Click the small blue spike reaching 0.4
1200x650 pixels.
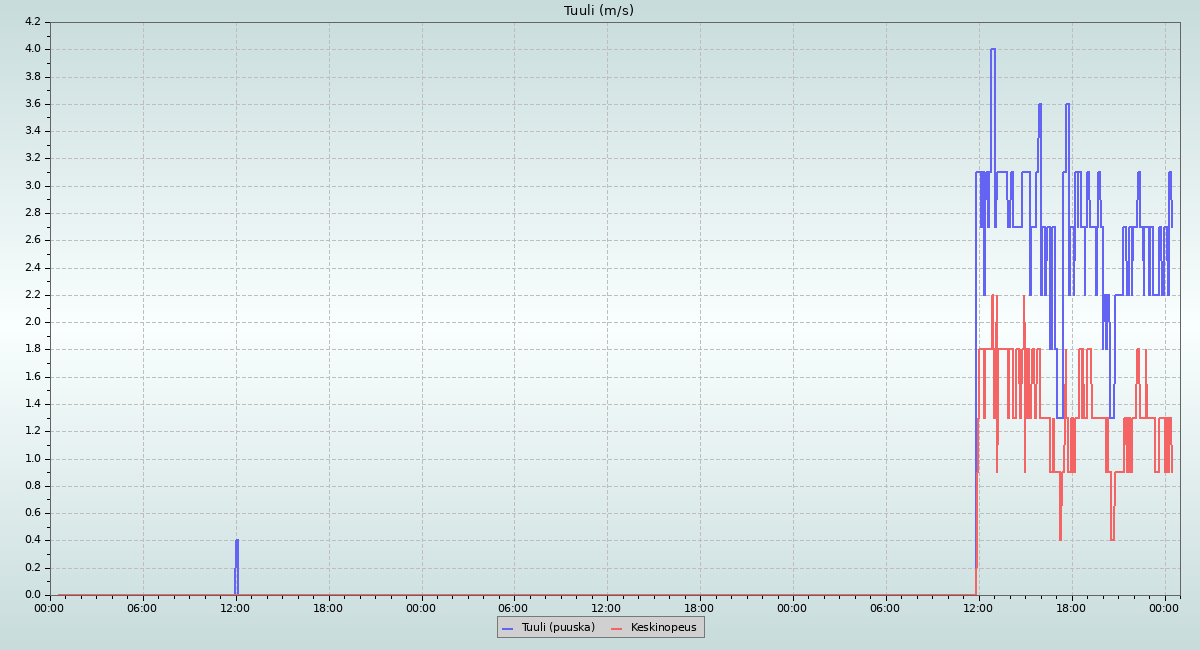tap(237, 542)
